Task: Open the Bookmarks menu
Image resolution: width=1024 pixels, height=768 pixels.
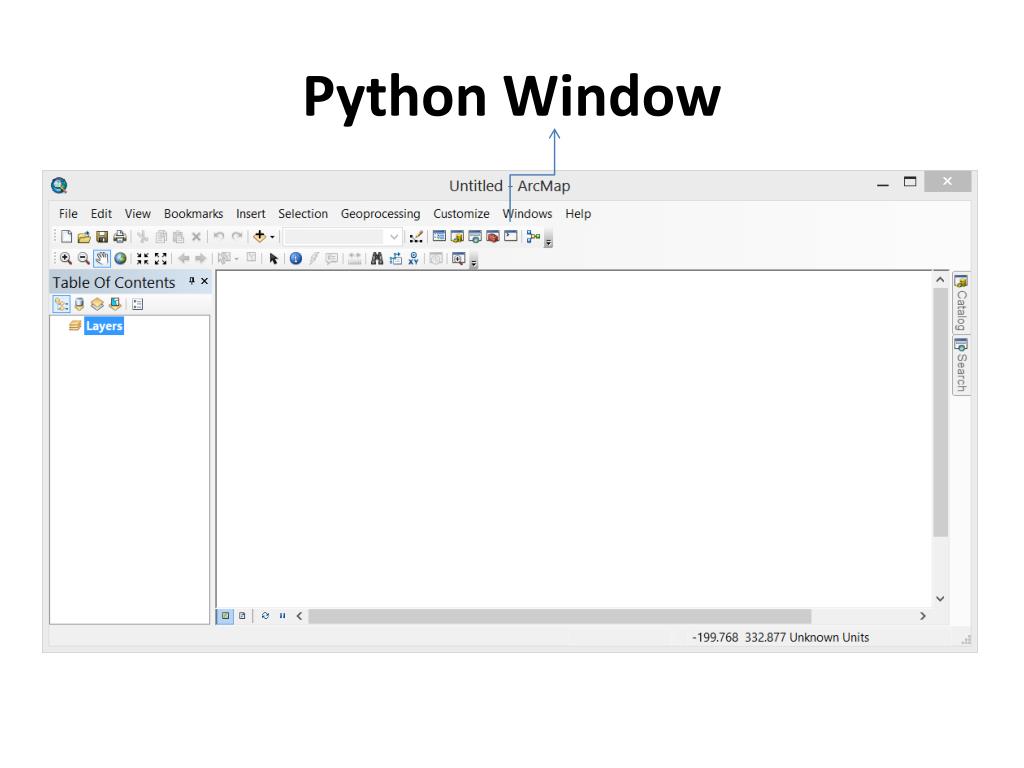Action: (193, 214)
